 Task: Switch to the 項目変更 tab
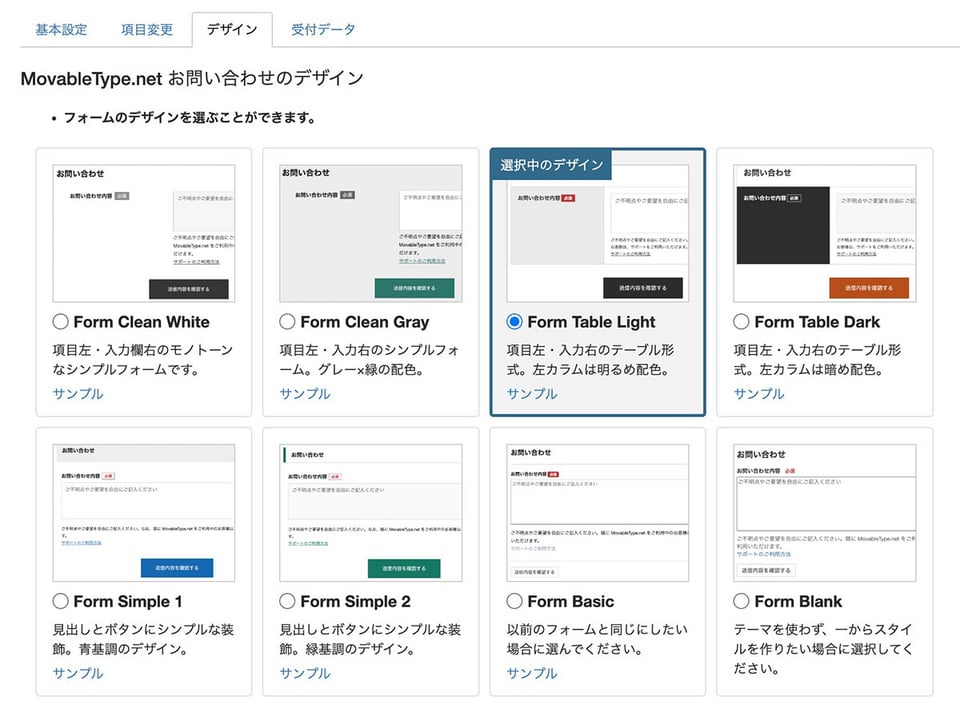click(146, 29)
